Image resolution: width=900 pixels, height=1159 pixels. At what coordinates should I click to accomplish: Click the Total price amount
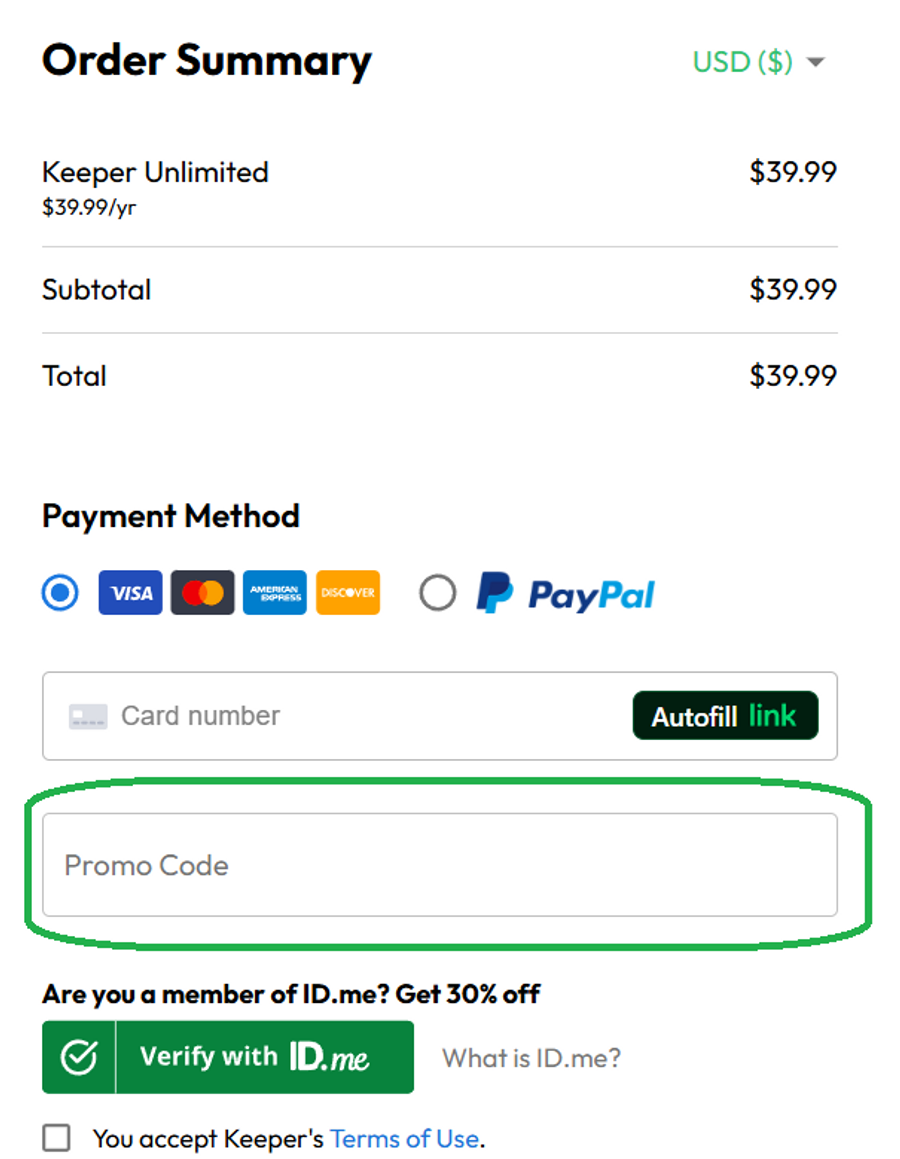tap(793, 376)
